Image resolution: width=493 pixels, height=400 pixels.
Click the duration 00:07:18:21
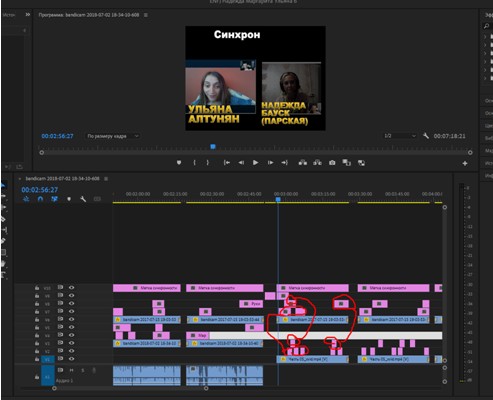pos(449,136)
